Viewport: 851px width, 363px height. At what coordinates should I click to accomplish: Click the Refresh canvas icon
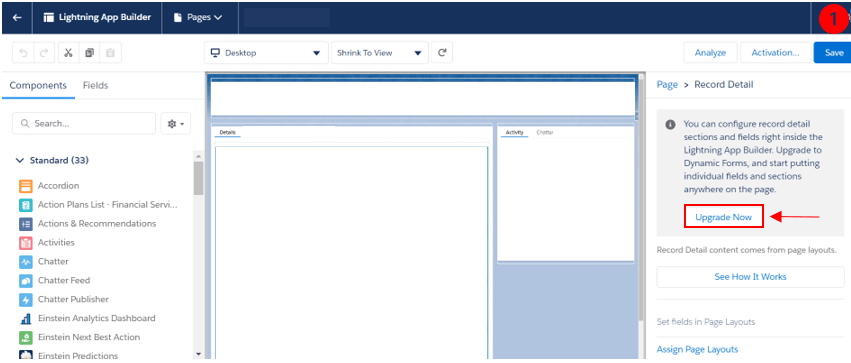442,53
